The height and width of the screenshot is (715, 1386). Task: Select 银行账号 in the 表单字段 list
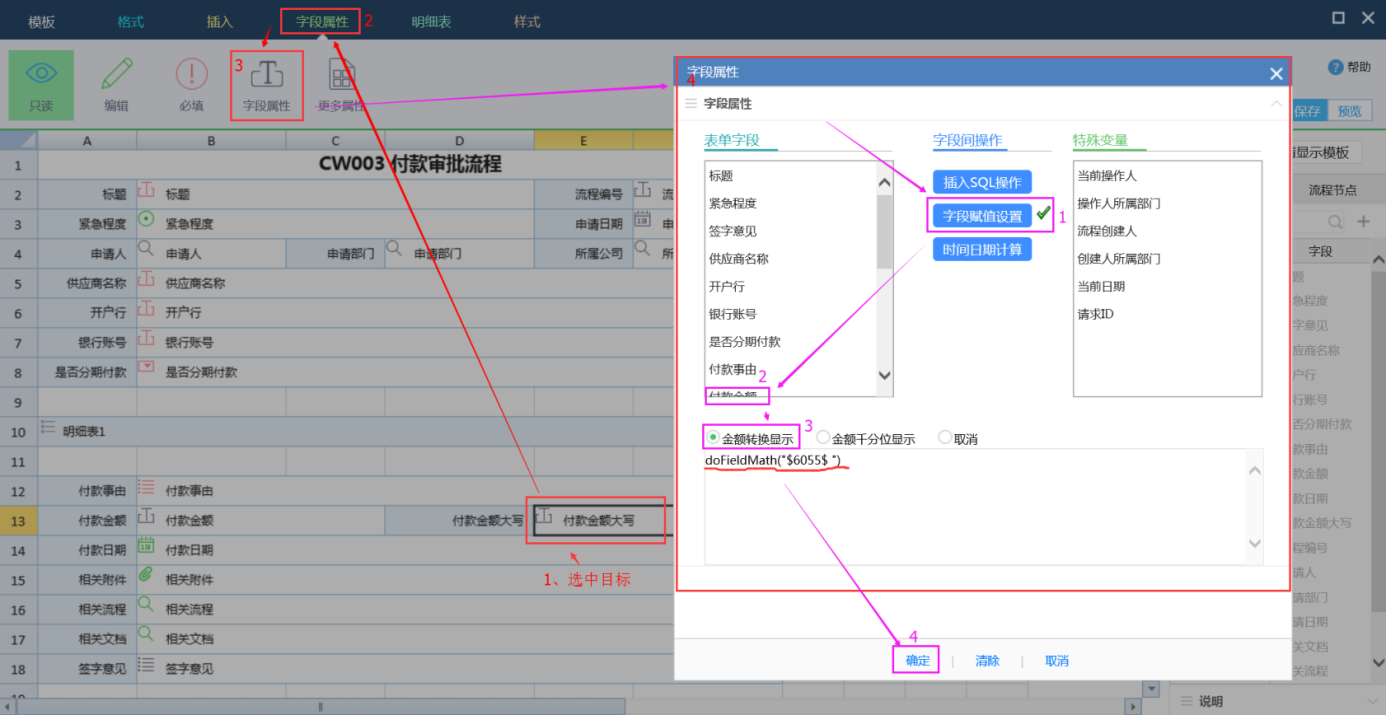tap(732, 314)
